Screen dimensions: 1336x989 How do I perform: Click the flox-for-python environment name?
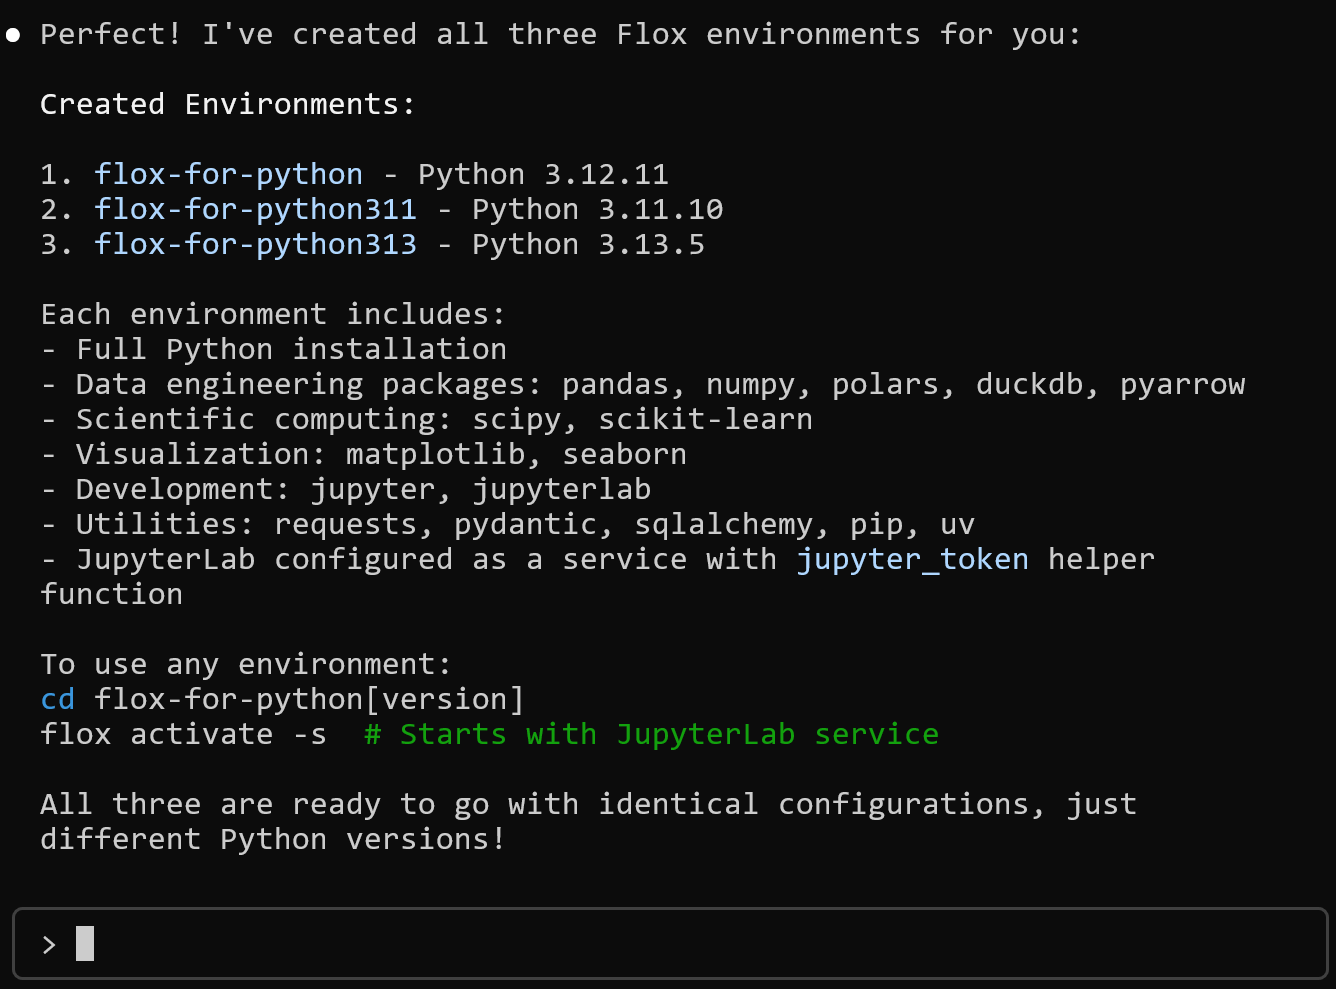pyautogui.click(x=228, y=174)
